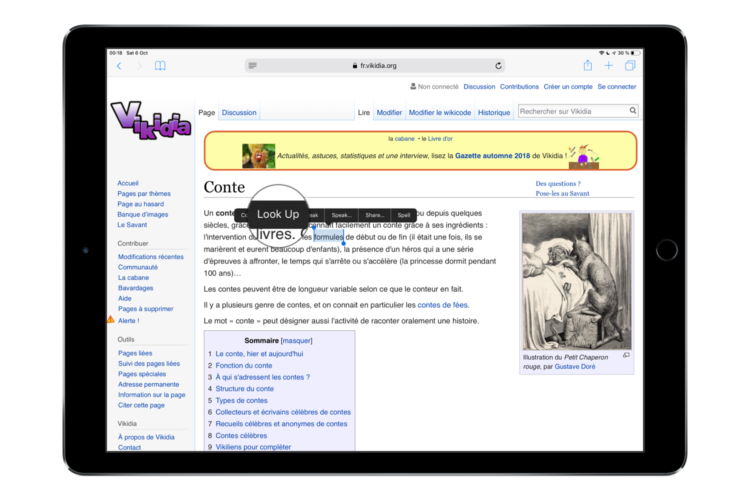Click the Pose-les au Savant link

[562, 193]
